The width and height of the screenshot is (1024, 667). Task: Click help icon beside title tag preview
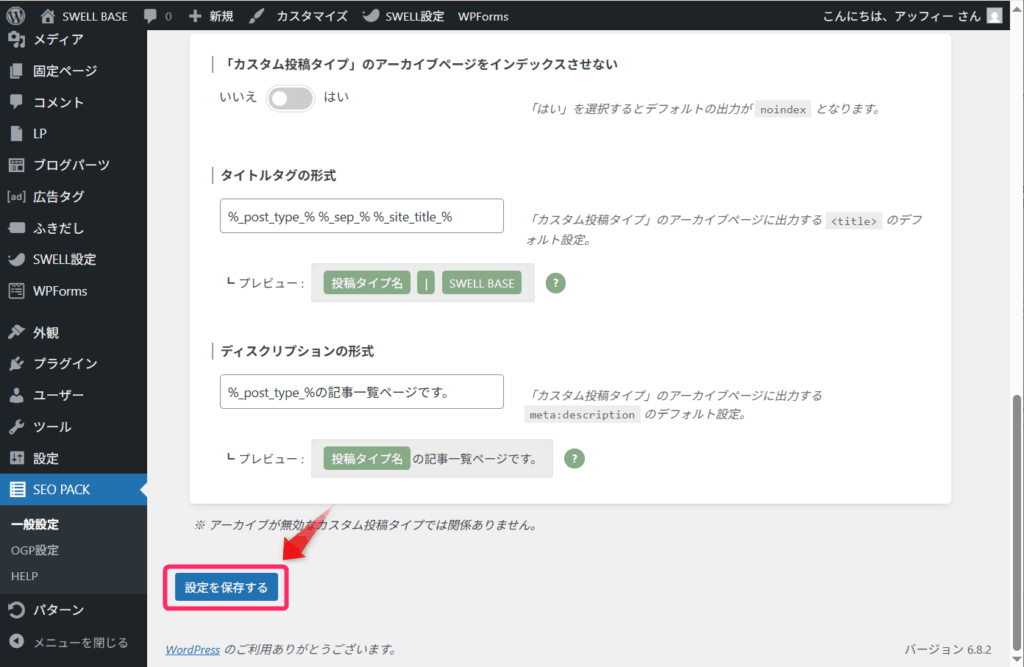[x=555, y=283]
